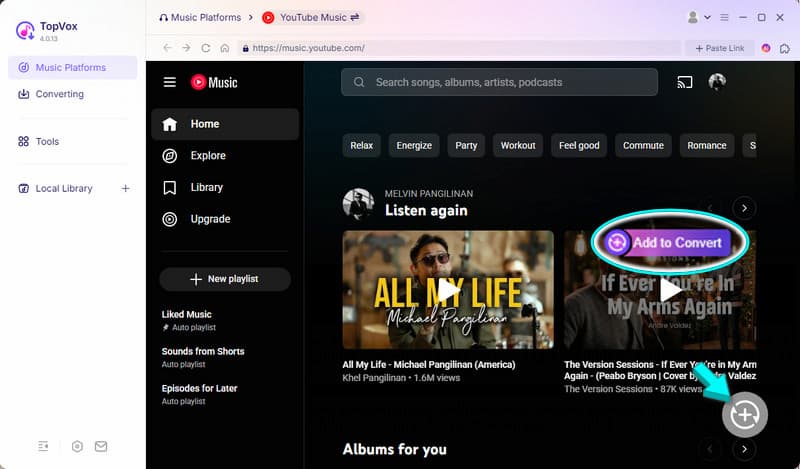The height and width of the screenshot is (469, 800).
Task: Open The Version Sessions song title
Action: click(660, 370)
